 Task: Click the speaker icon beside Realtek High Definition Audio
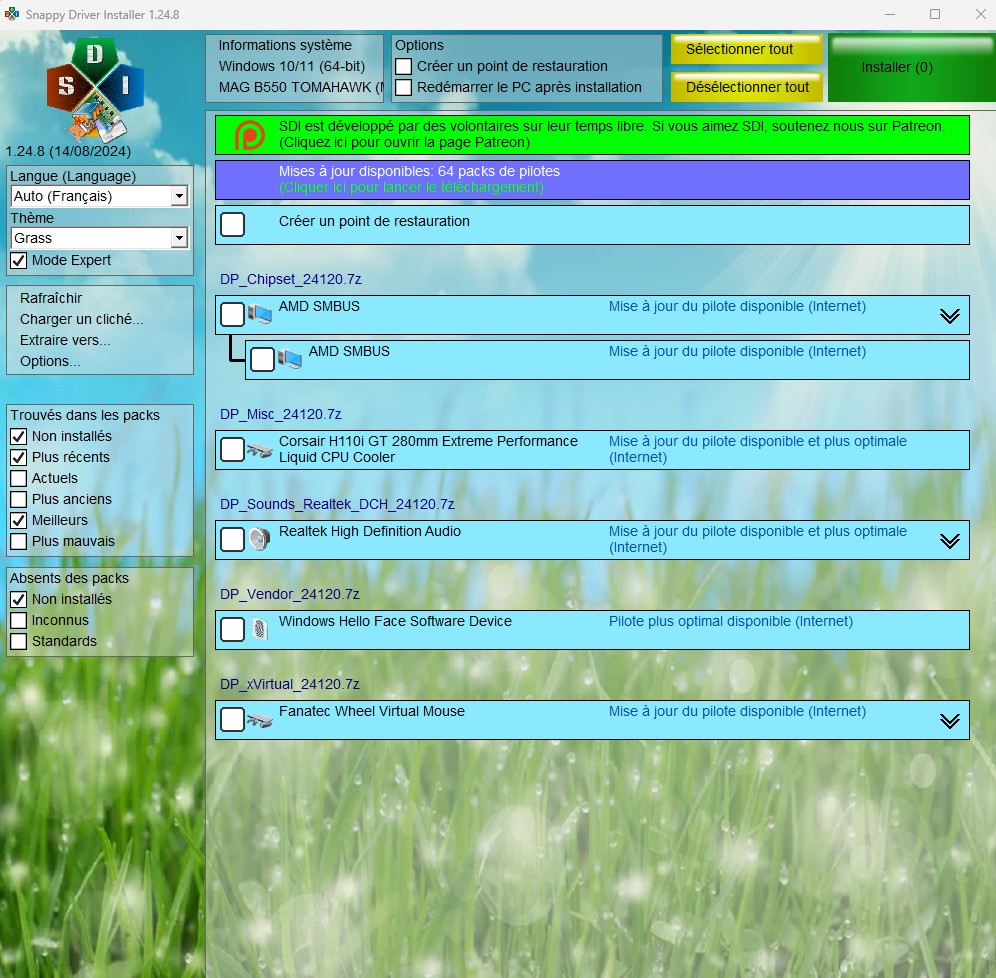(x=260, y=539)
